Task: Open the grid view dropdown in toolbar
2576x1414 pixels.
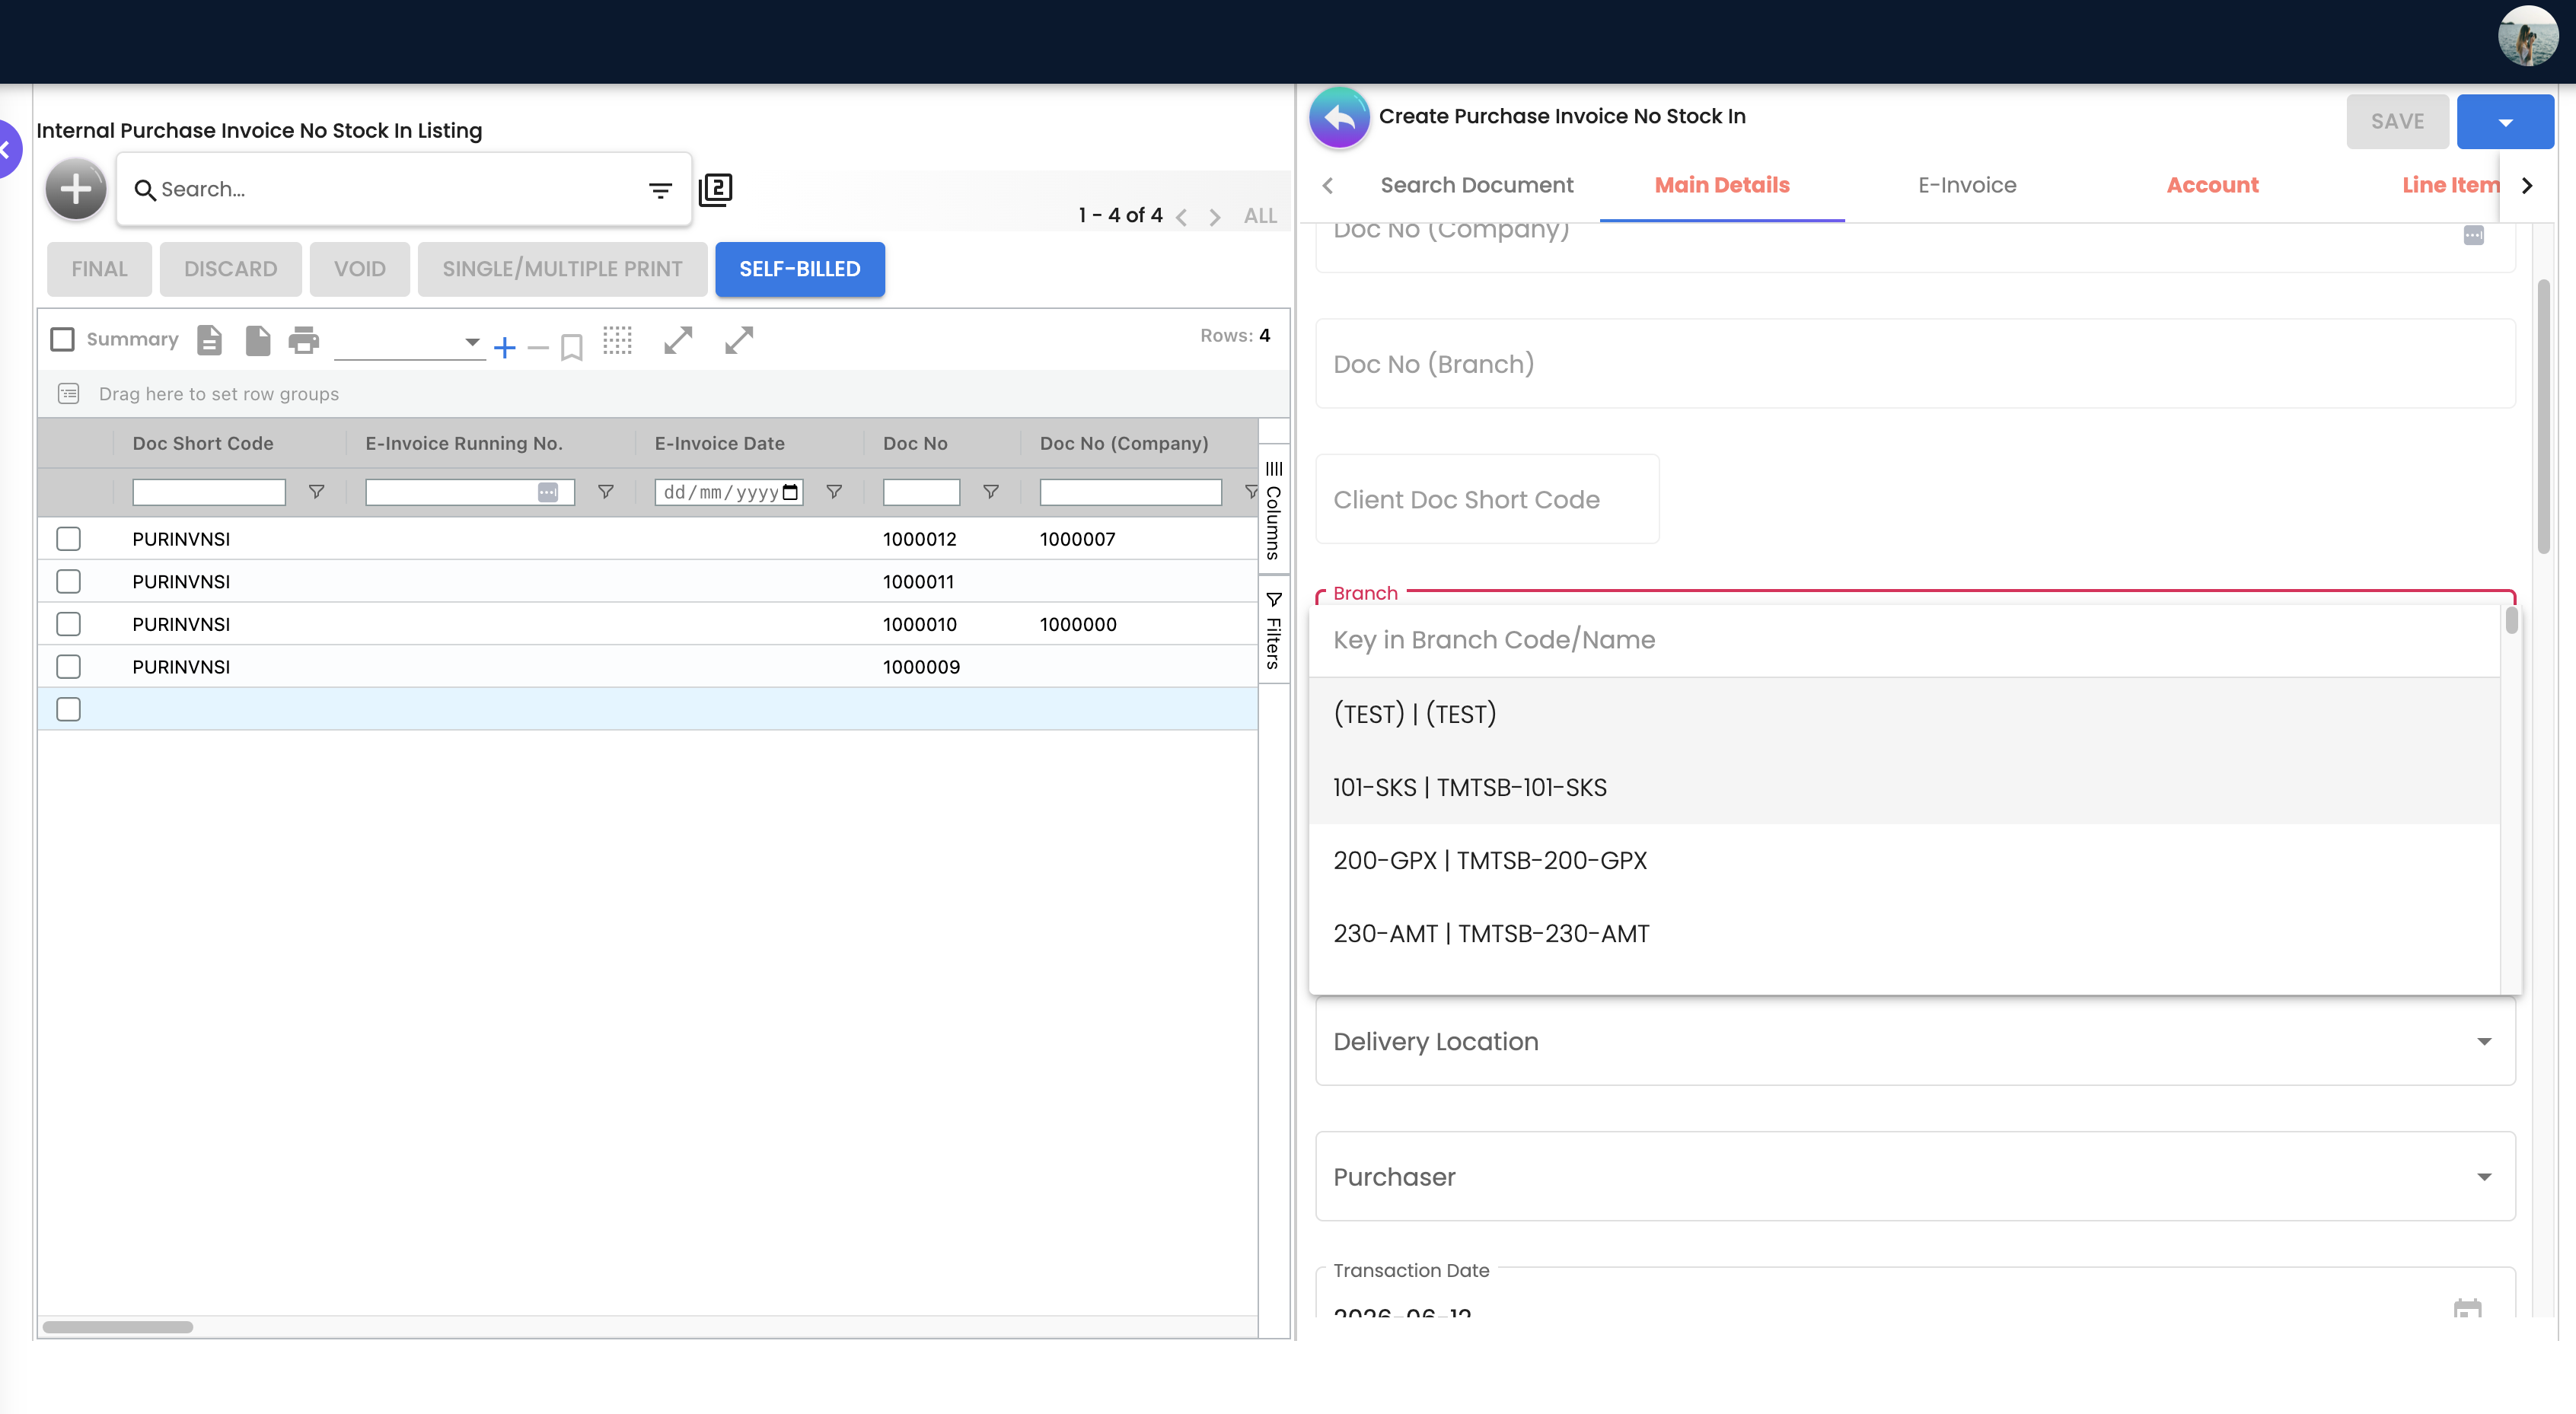Action: (x=410, y=342)
